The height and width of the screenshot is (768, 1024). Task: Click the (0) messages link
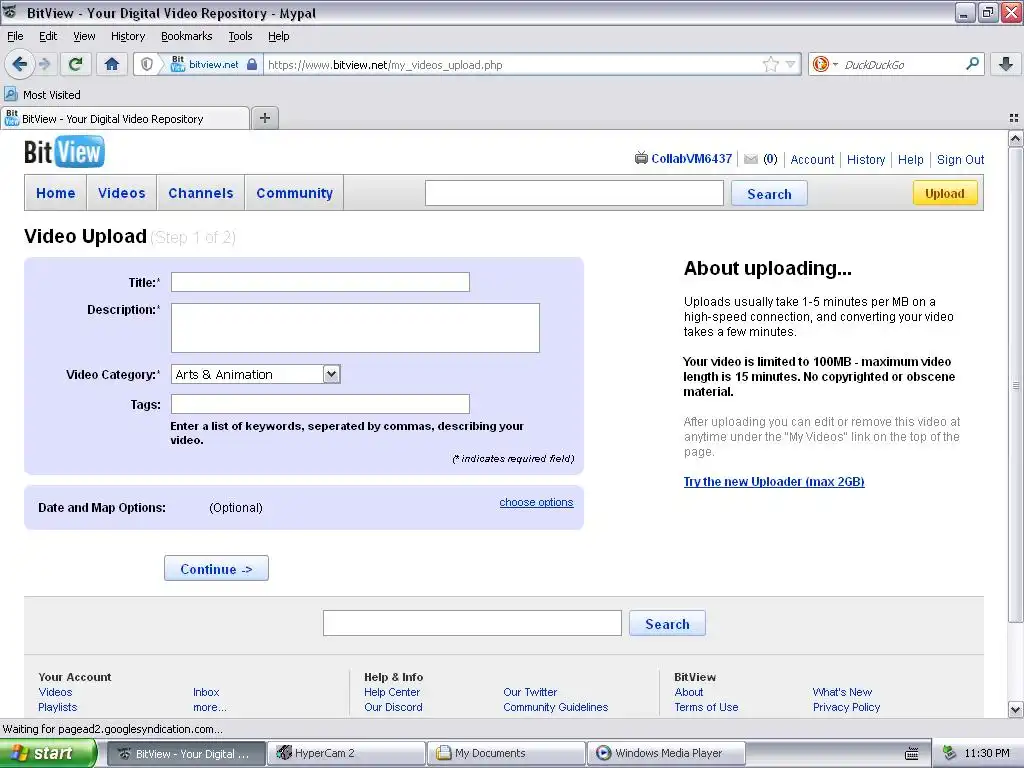coord(771,159)
